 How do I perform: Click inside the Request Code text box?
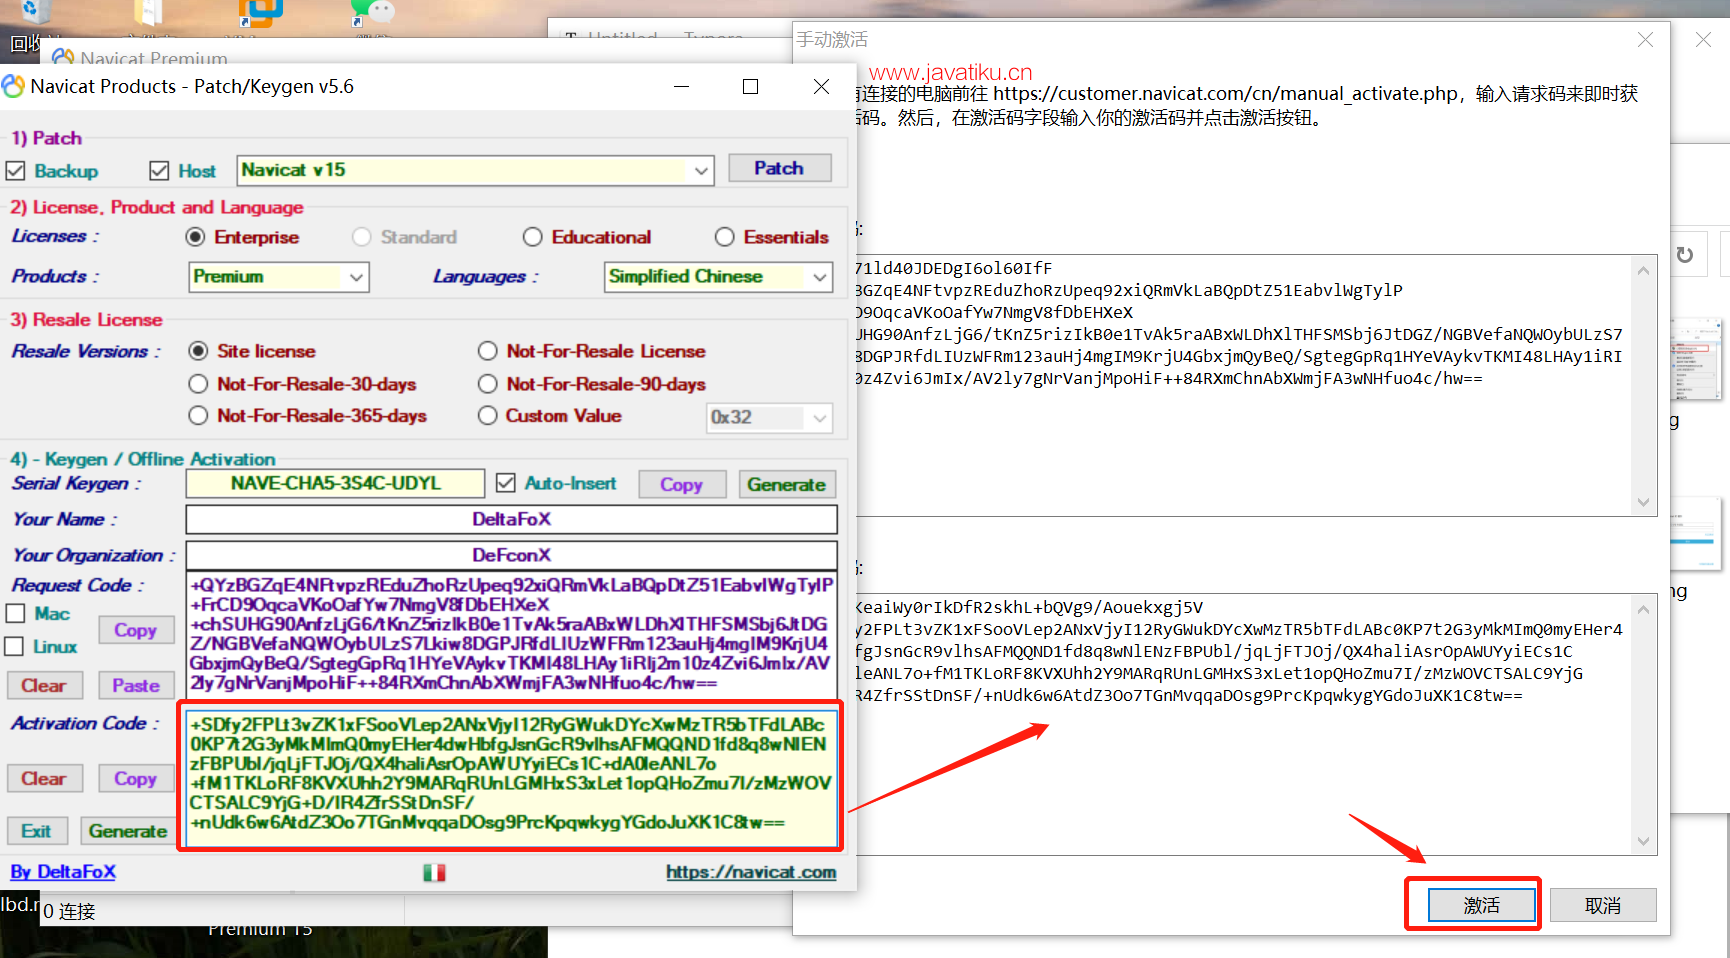pos(511,634)
